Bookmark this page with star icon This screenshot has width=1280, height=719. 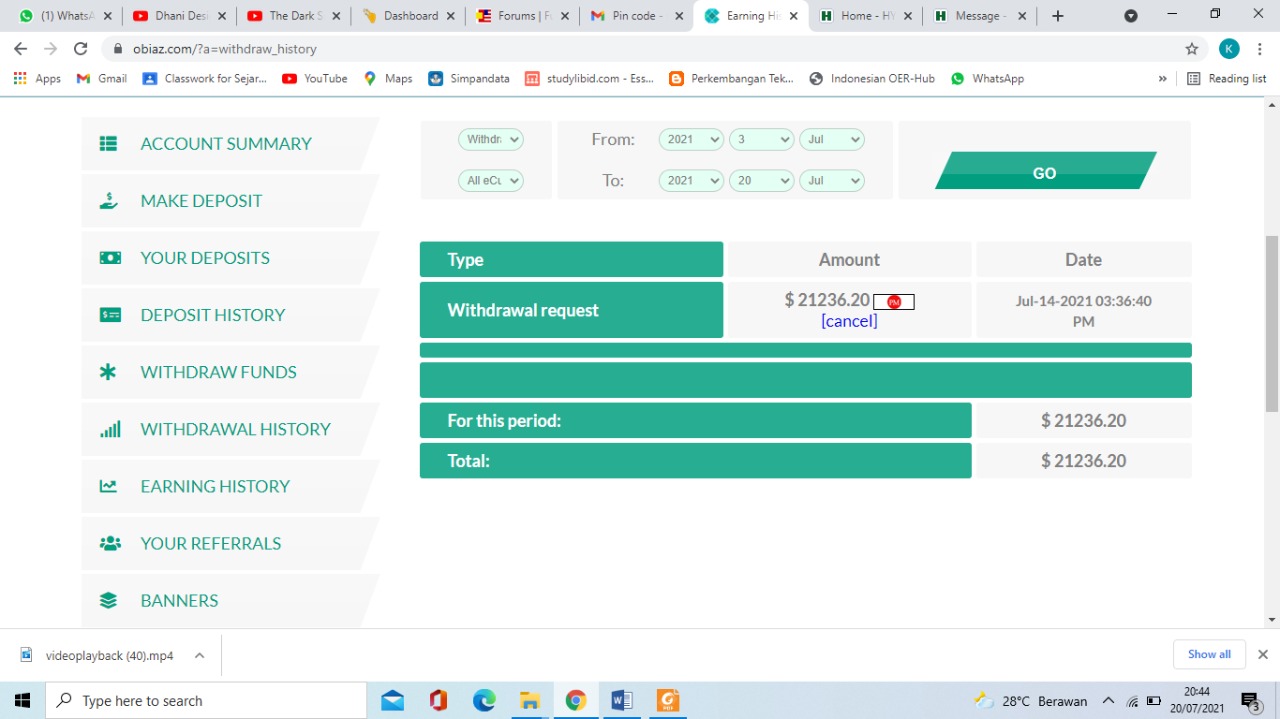[x=1191, y=49]
